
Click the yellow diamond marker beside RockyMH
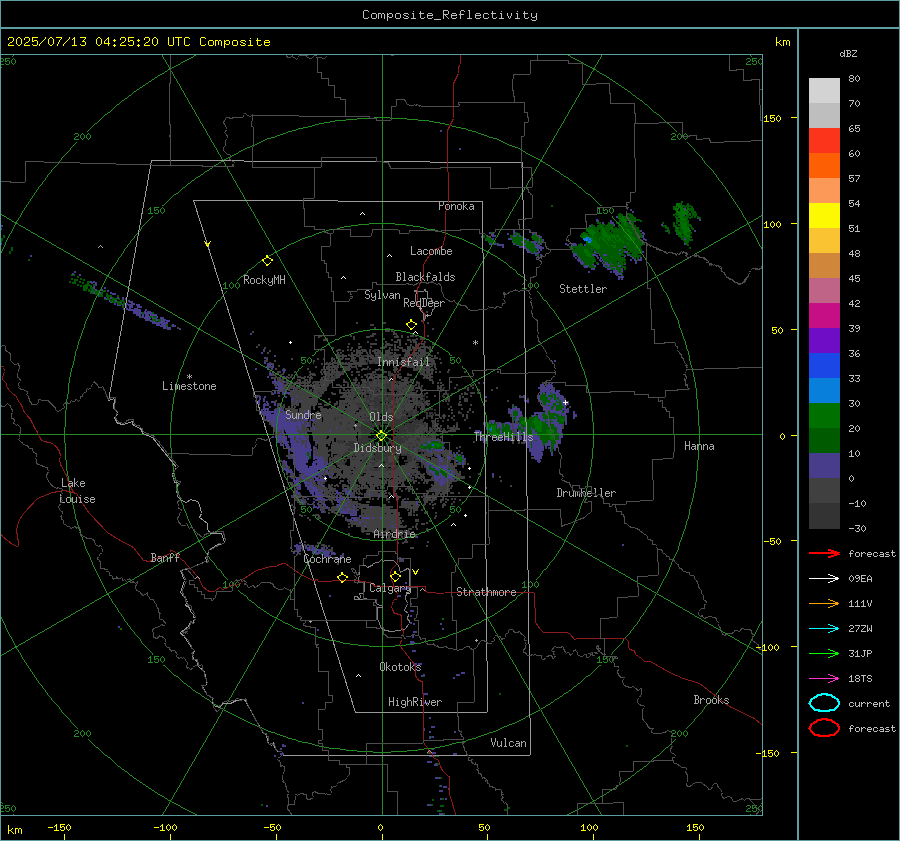coord(267,261)
